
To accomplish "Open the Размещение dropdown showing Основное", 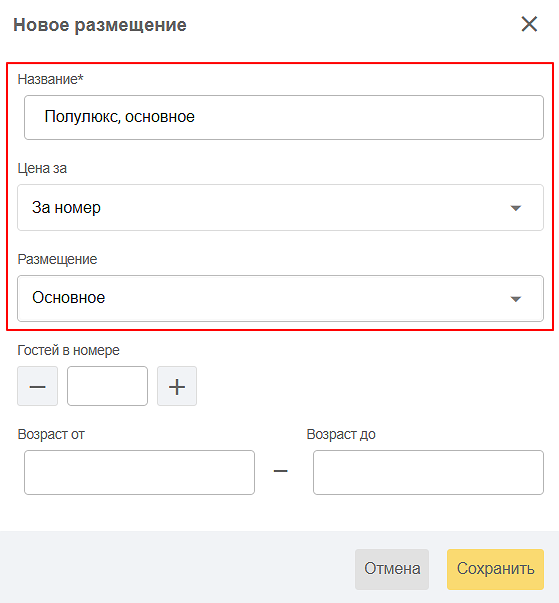I will click(280, 298).
